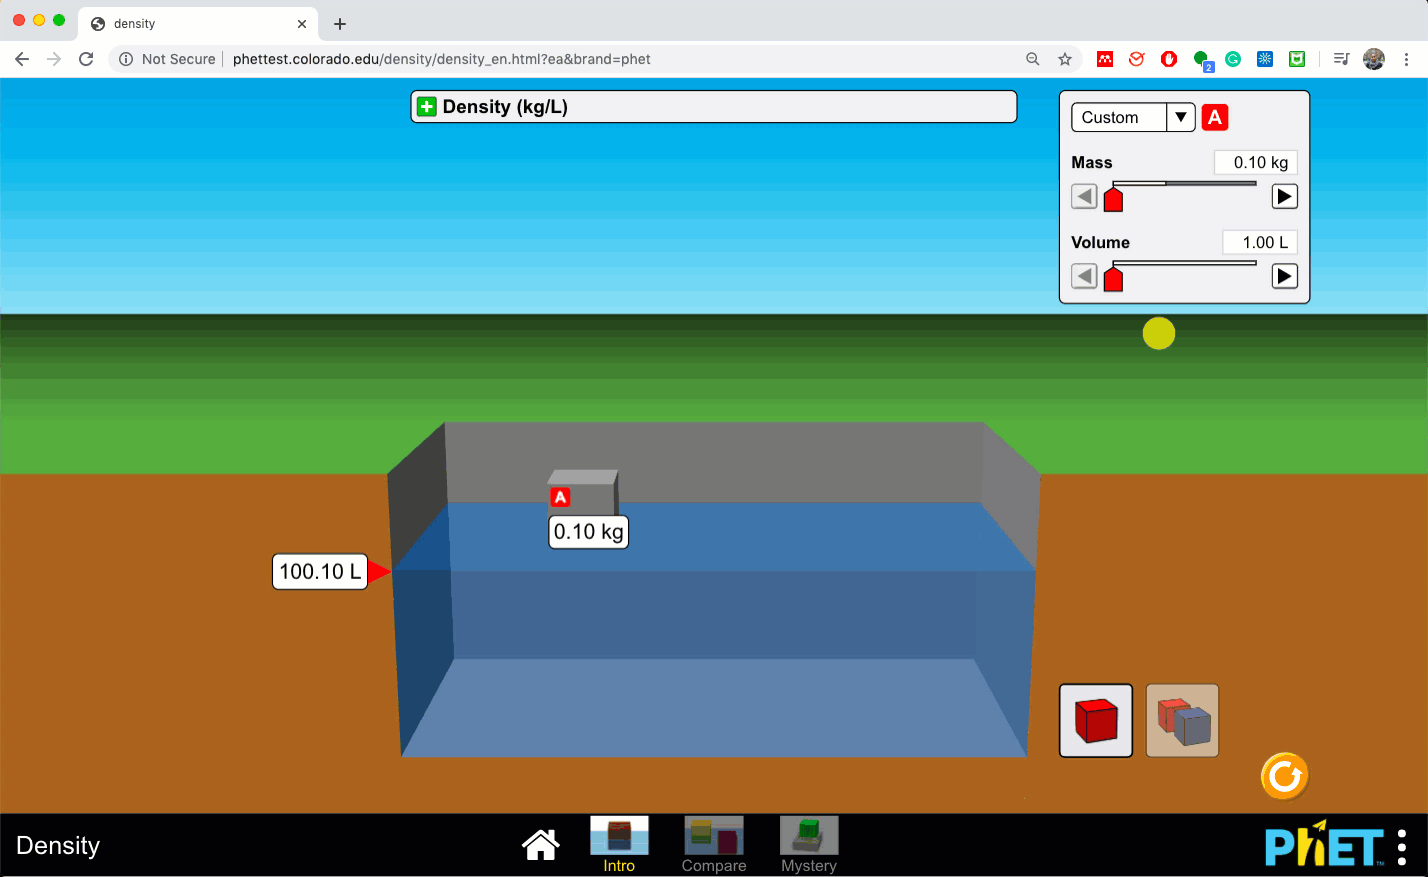Select single red block mode
This screenshot has height=877, width=1428.
point(1095,720)
